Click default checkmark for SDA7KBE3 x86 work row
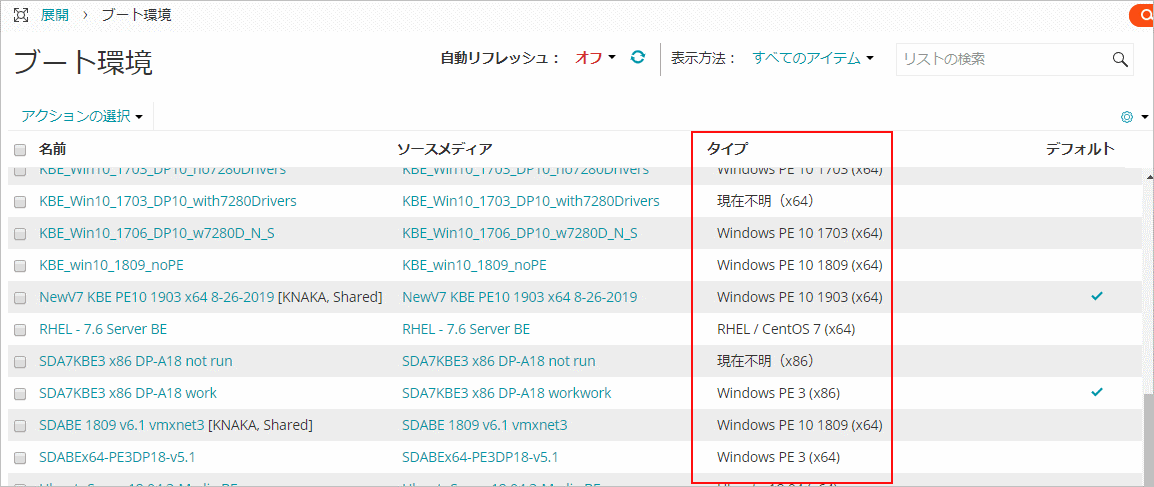The image size is (1154, 487). tap(1097, 393)
